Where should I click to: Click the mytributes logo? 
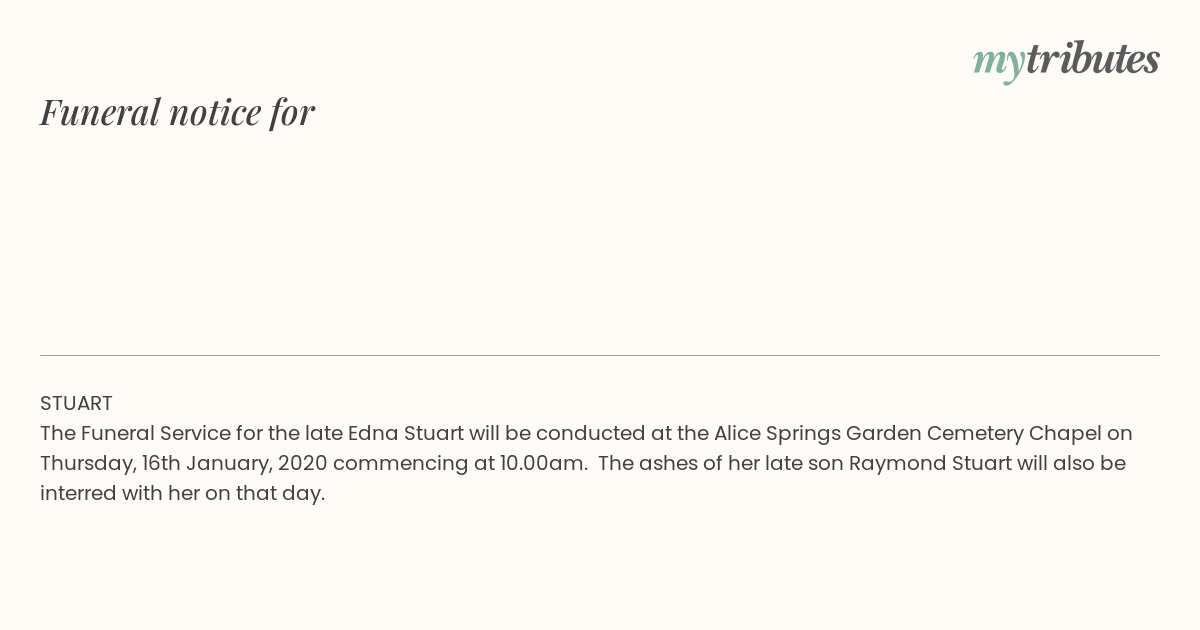(1066, 61)
